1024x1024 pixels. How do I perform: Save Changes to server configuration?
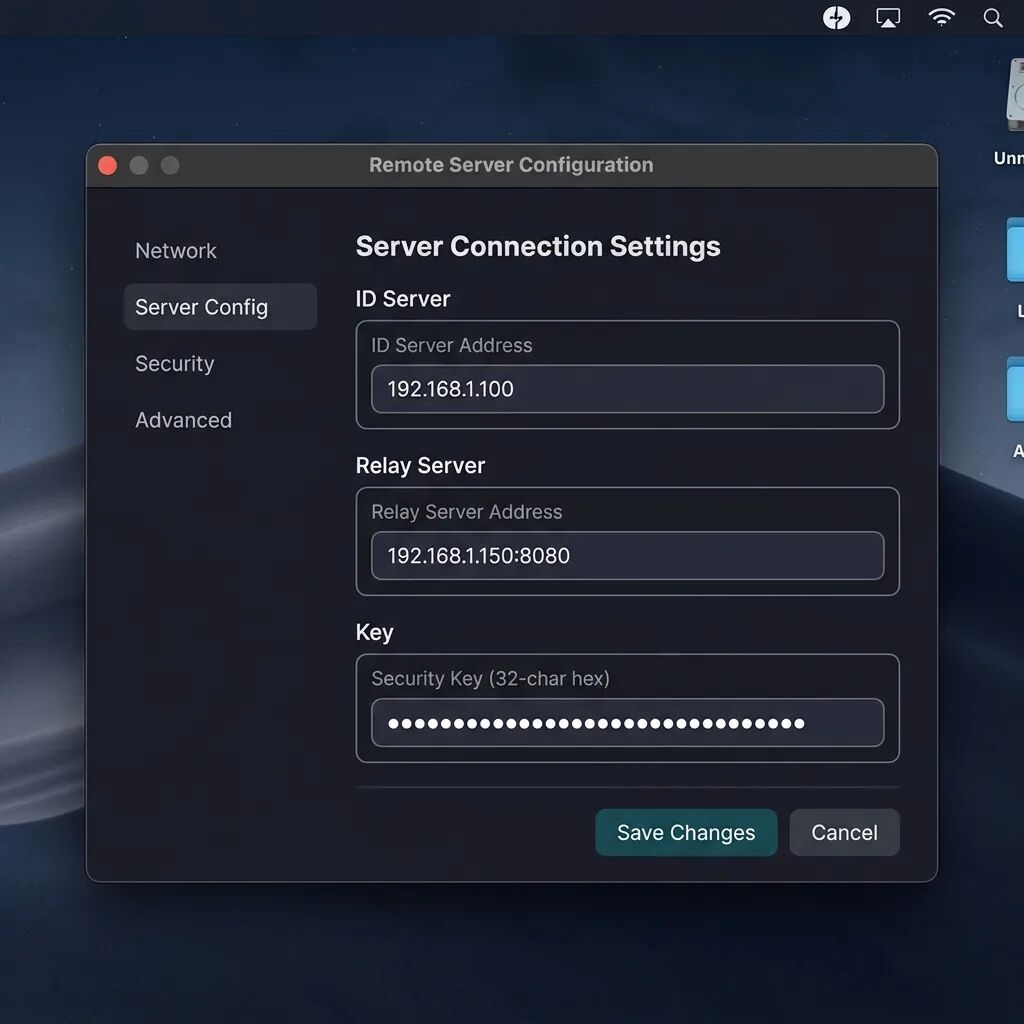click(x=686, y=833)
